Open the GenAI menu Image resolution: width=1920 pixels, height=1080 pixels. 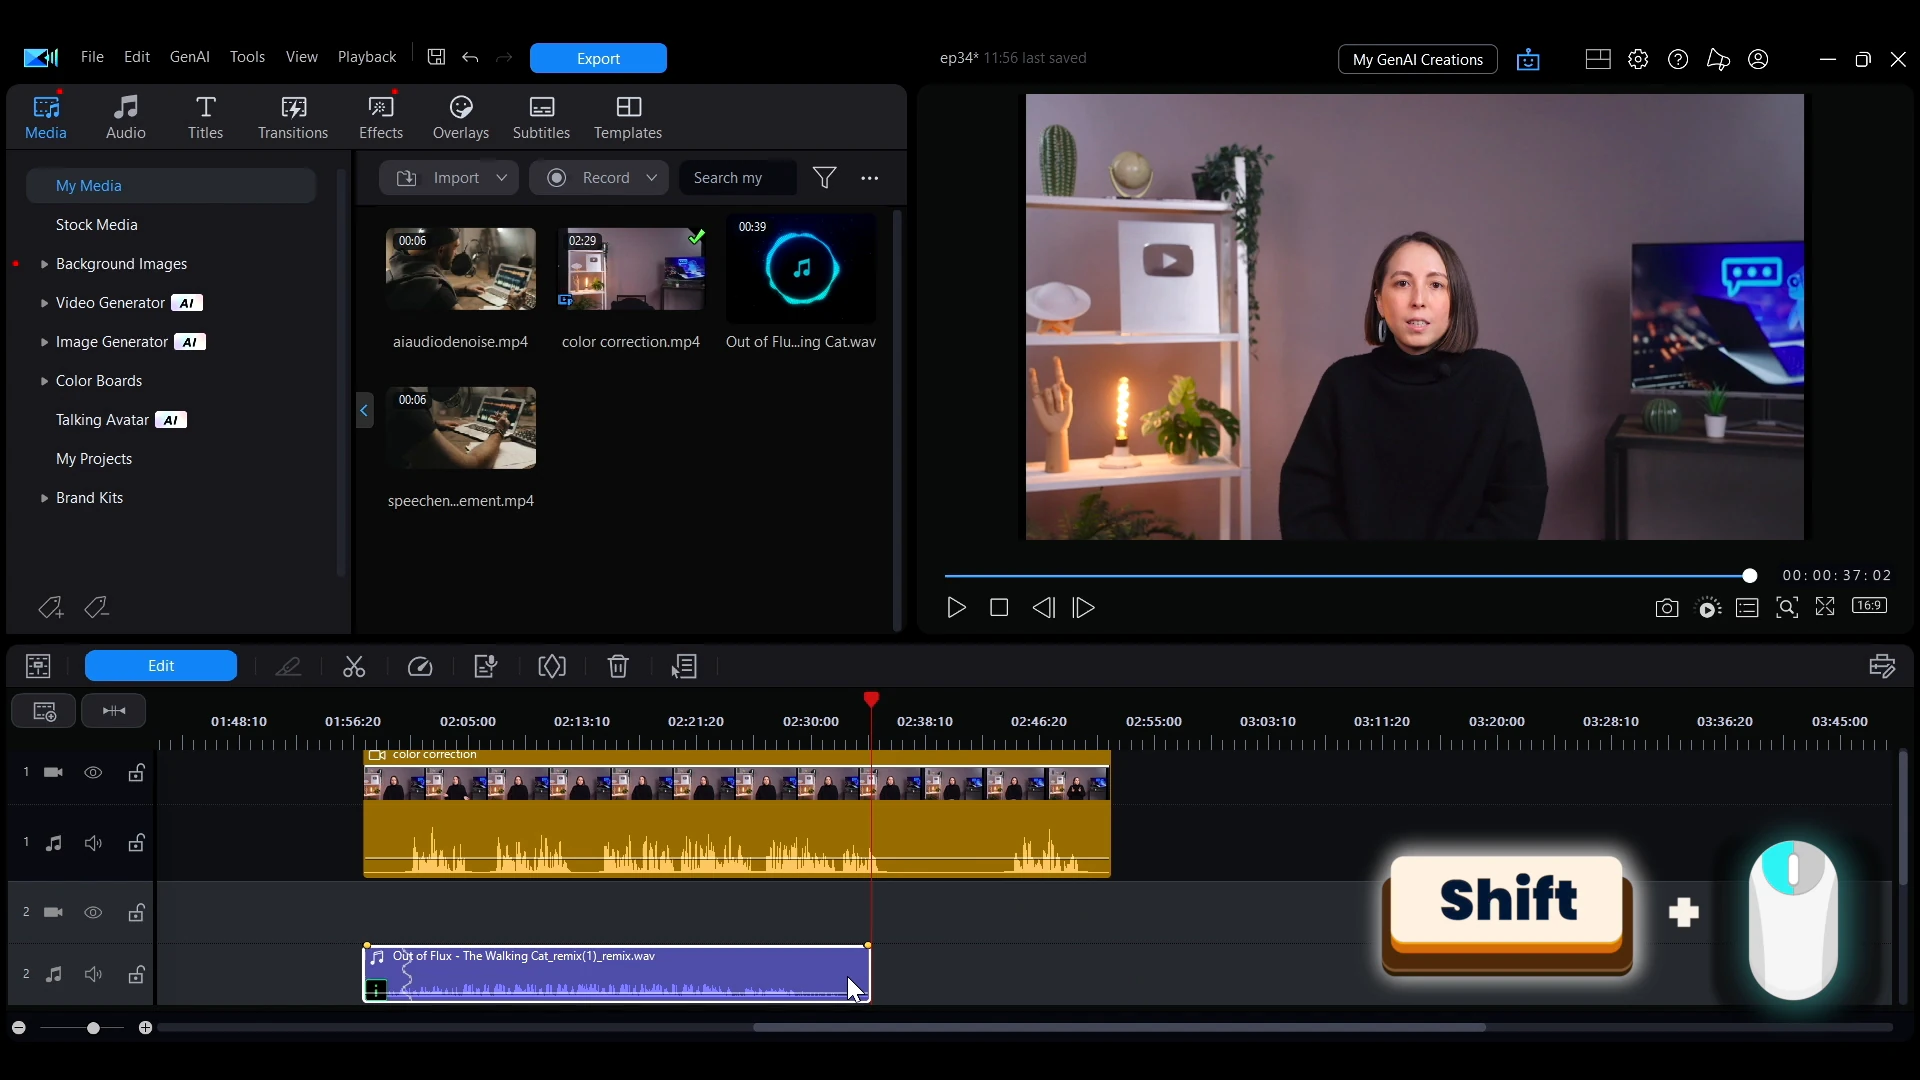click(x=190, y=57)
